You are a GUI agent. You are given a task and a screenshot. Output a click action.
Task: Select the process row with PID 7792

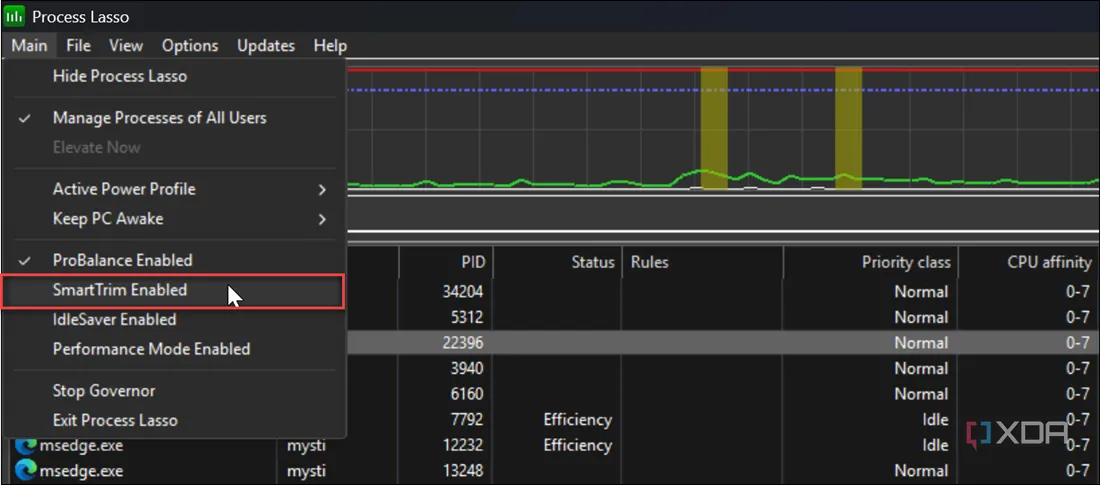coord(723,420)
